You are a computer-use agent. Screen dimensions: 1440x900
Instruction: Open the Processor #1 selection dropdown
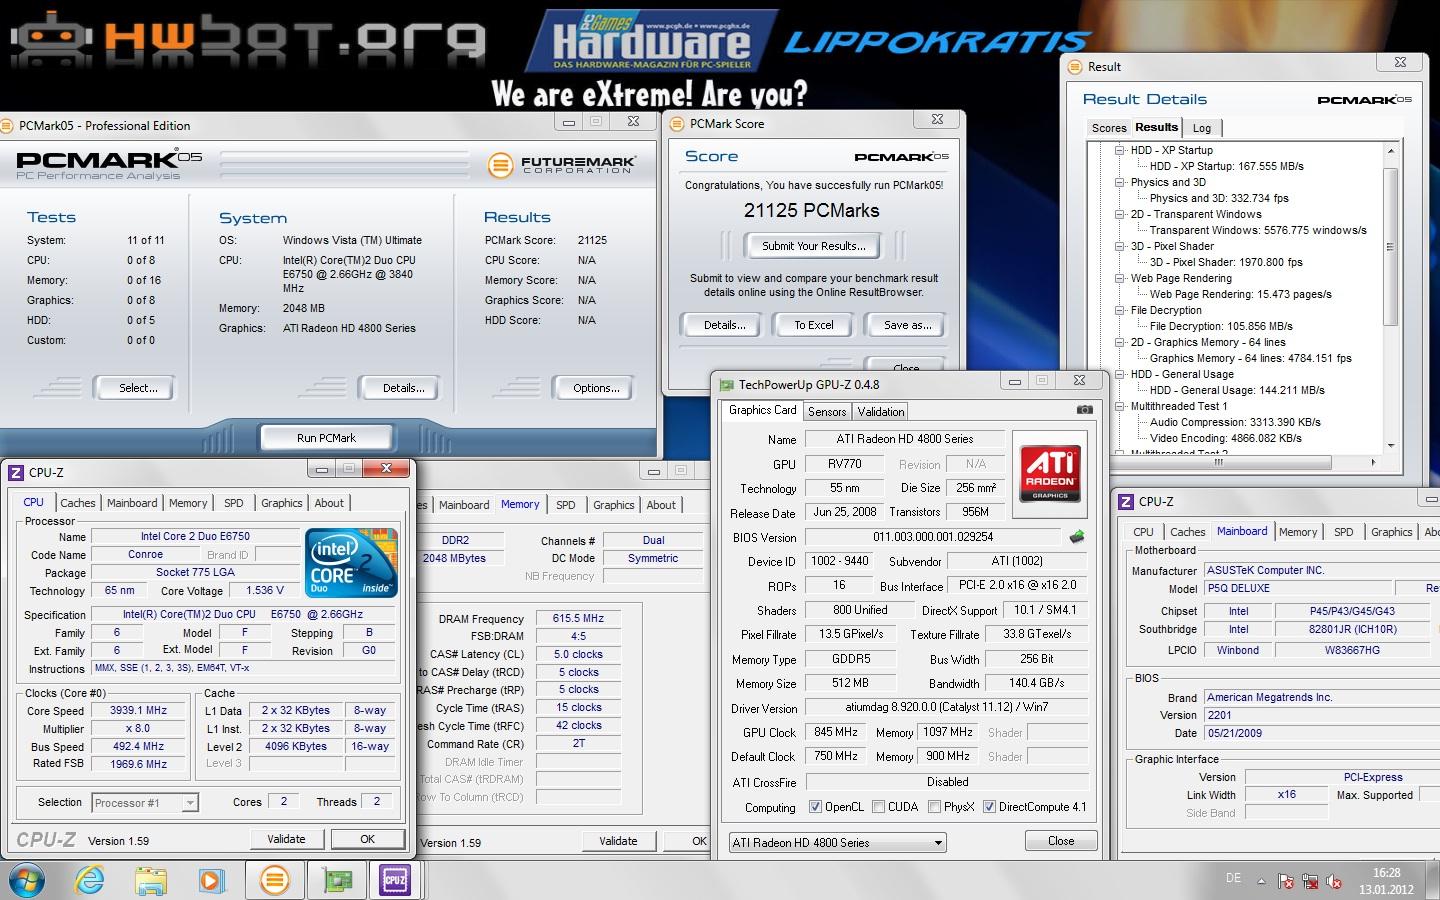[x=190, y=802]
